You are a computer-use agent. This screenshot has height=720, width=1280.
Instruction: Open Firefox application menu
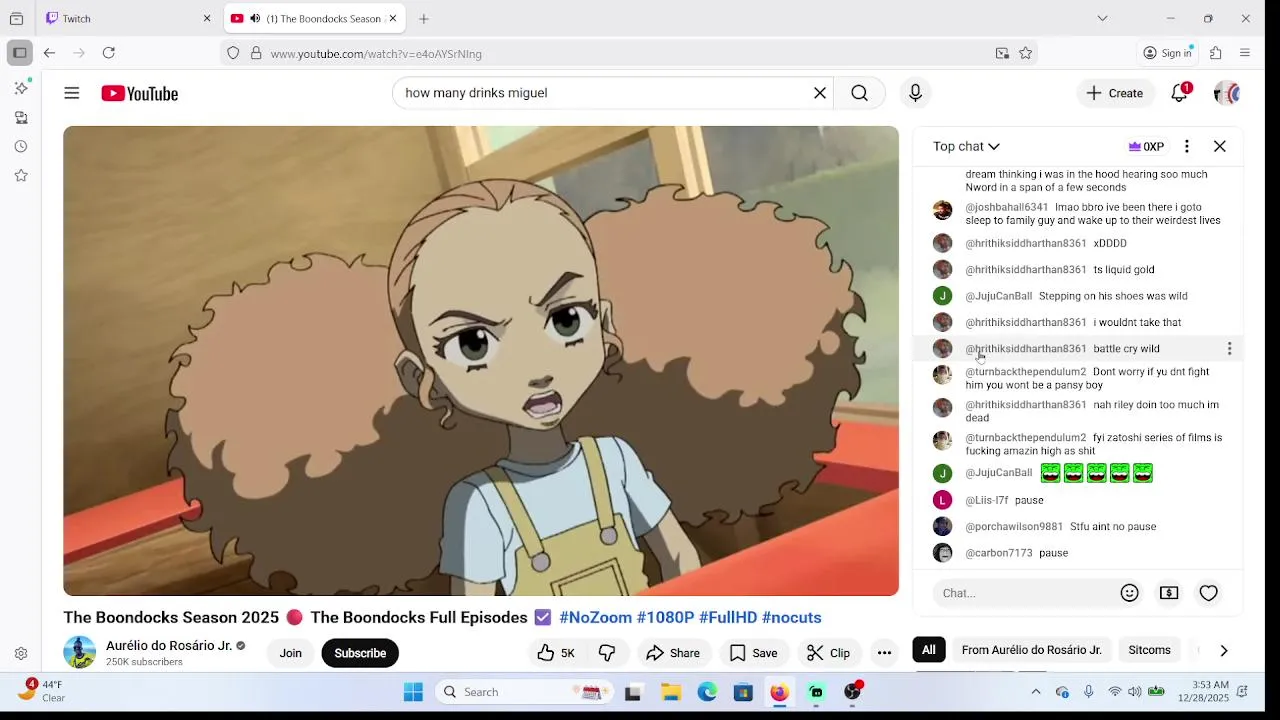tap(1245, 53)
